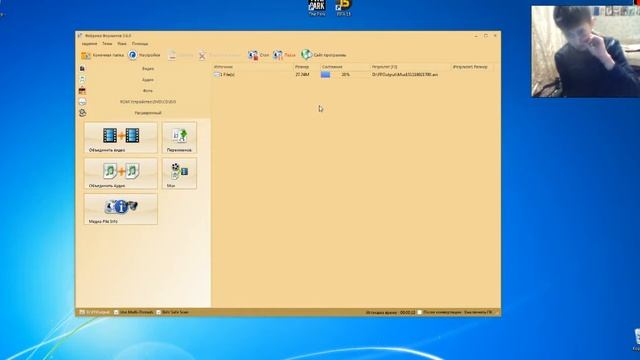Open Настройки settings from the toolbar

[144, 55]
